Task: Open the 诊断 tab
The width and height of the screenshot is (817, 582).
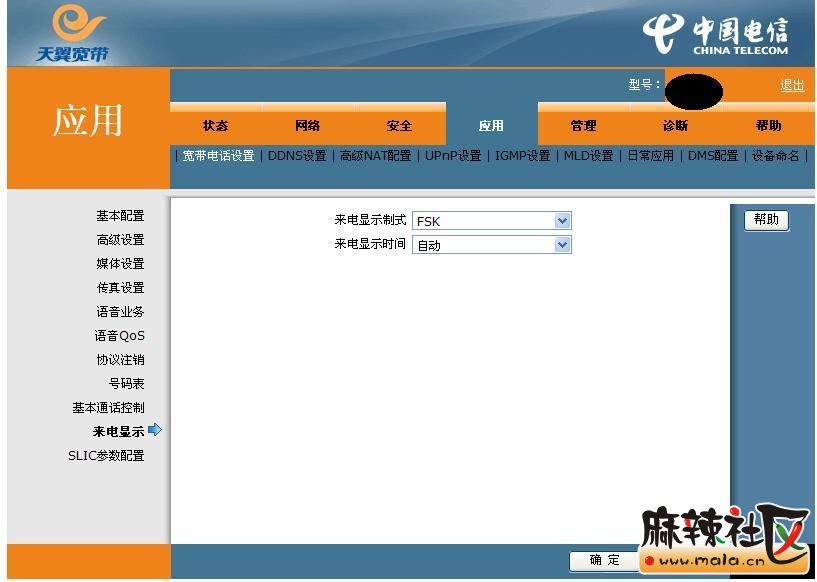Action: (x=675, y=126)
